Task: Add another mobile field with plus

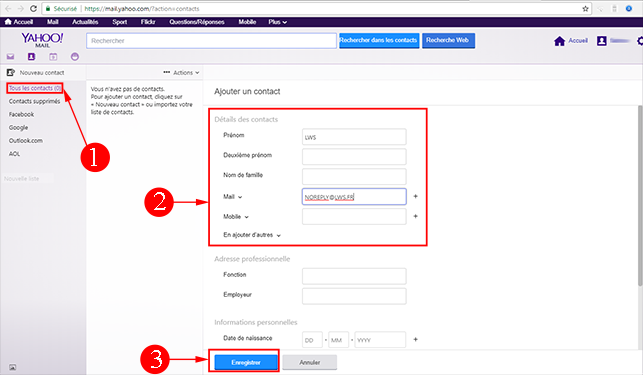Action: 415,216
